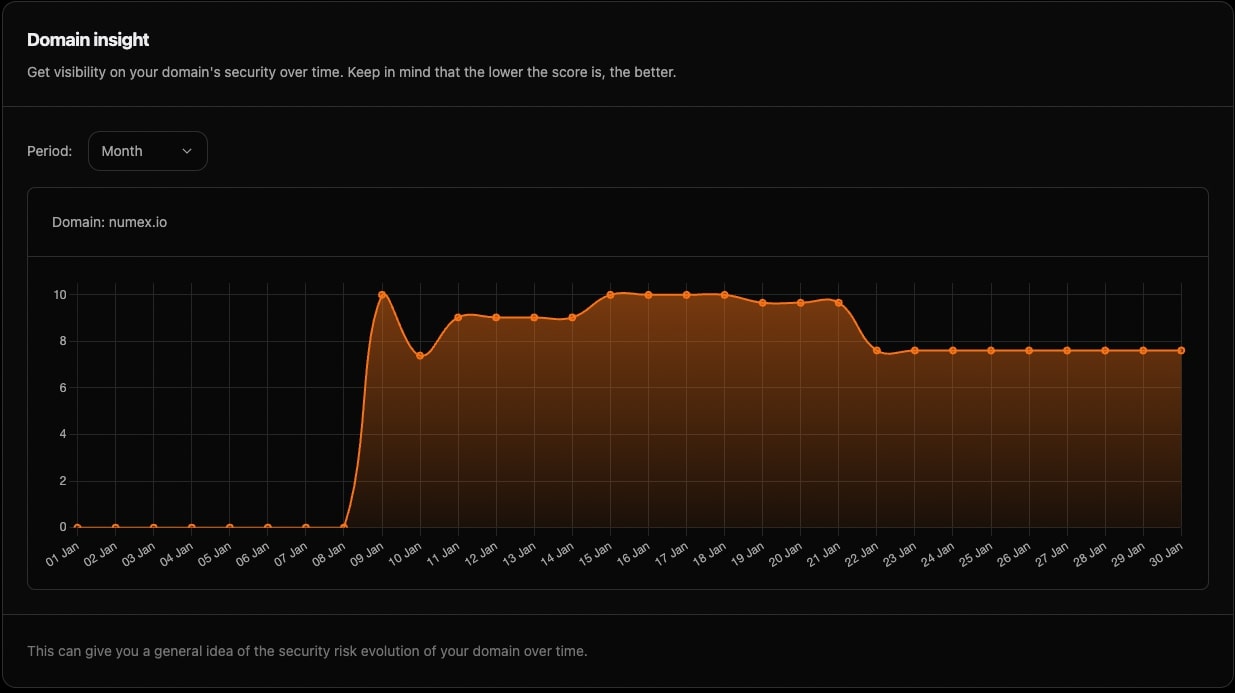1235x693 pixels.
Task: Select the peak data point on 09 Jan
Action: (x=383, y=294)
